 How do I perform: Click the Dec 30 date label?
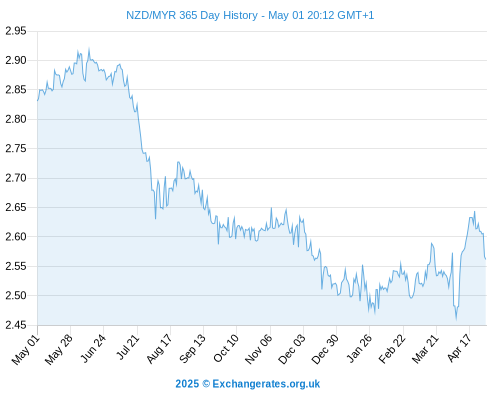coord(325,349)
